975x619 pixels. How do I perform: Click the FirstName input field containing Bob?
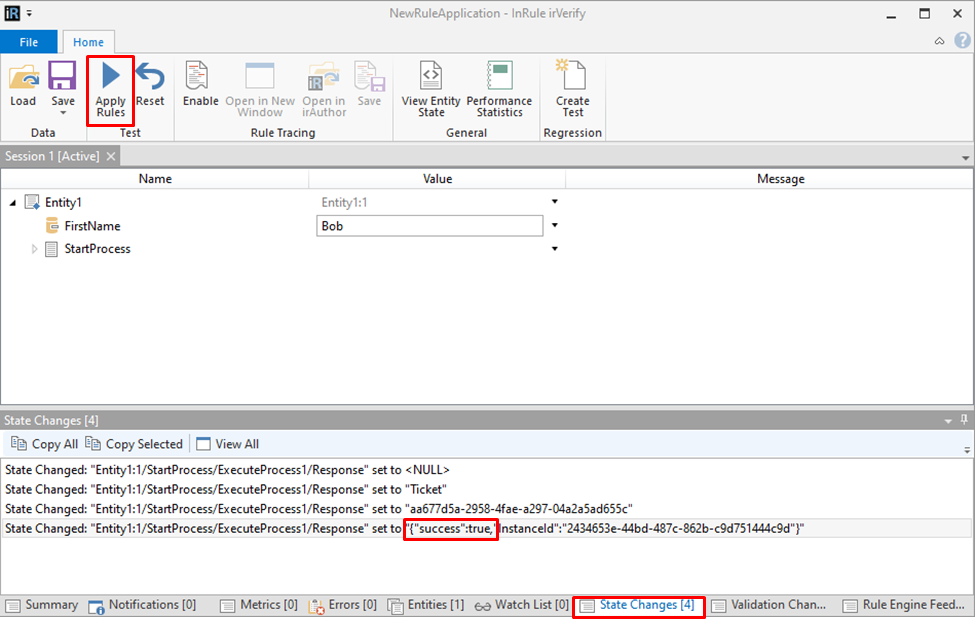pos(429,226)
